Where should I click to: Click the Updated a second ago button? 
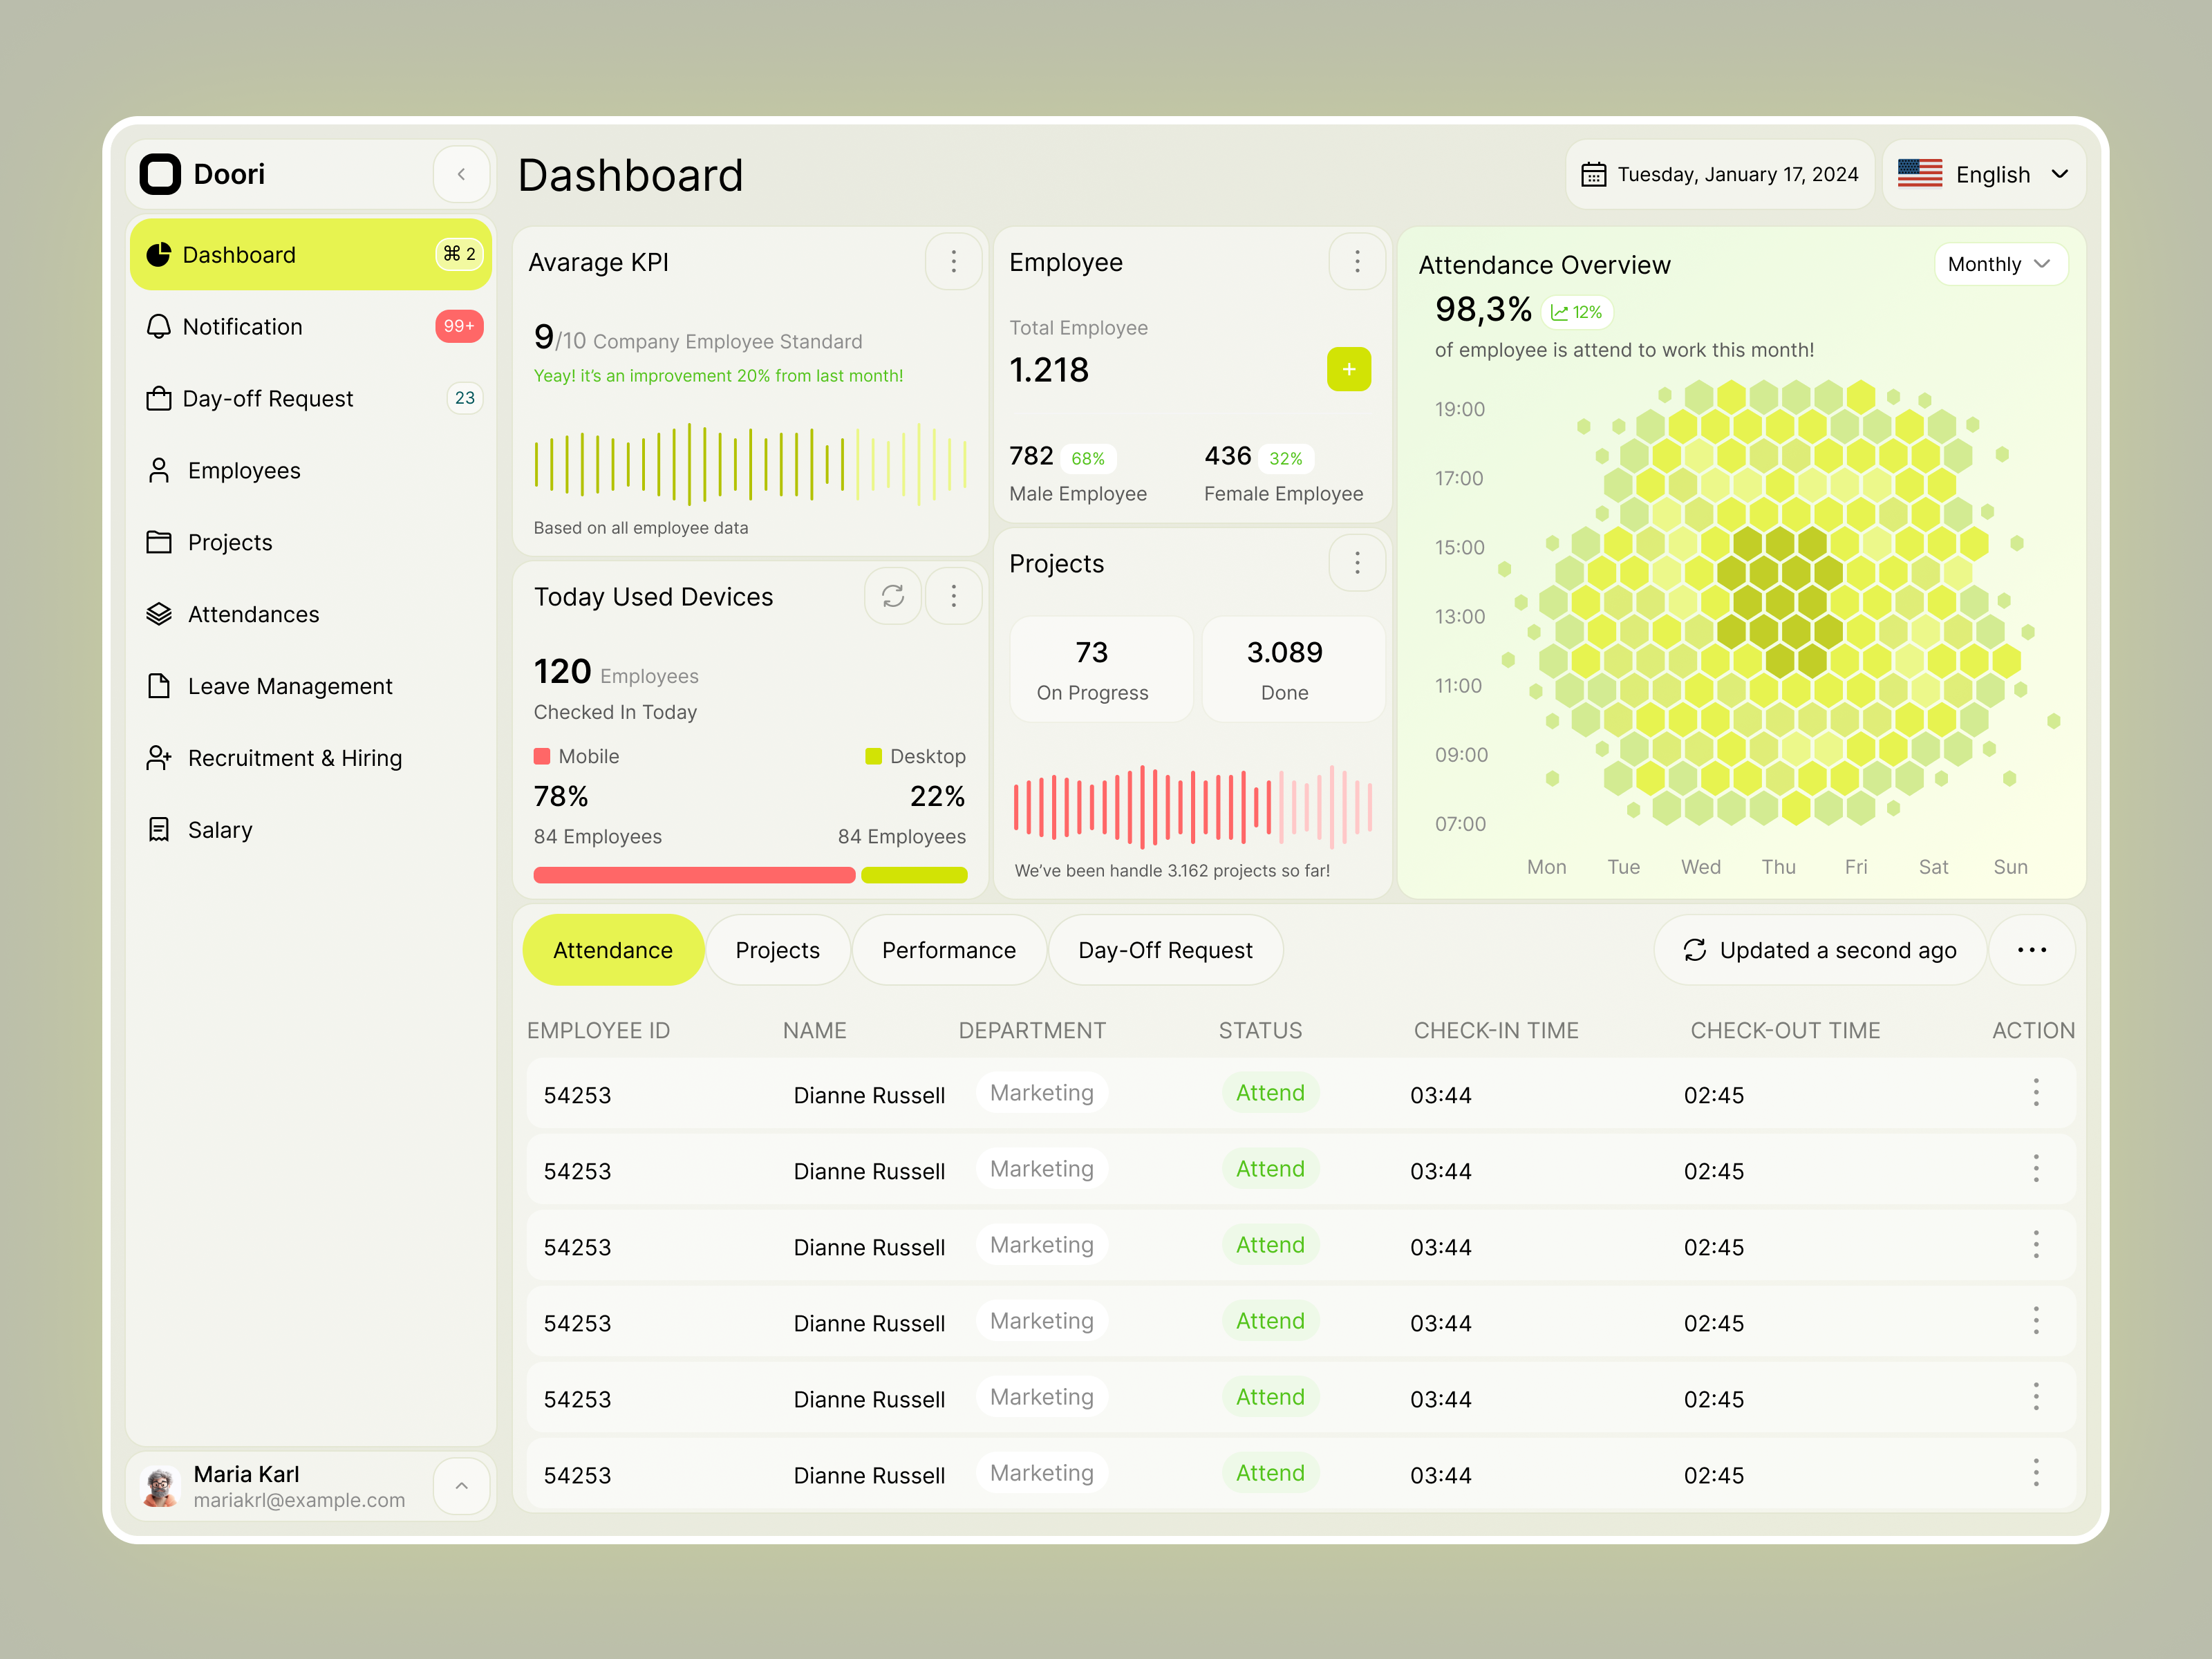(x=1820, y=950)
